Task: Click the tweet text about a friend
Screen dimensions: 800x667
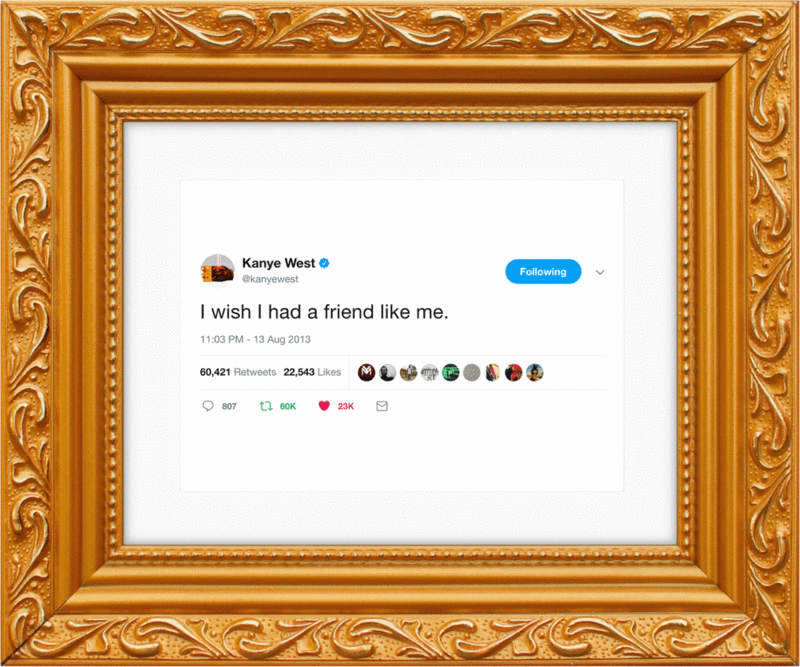Action: coord(324,312)
